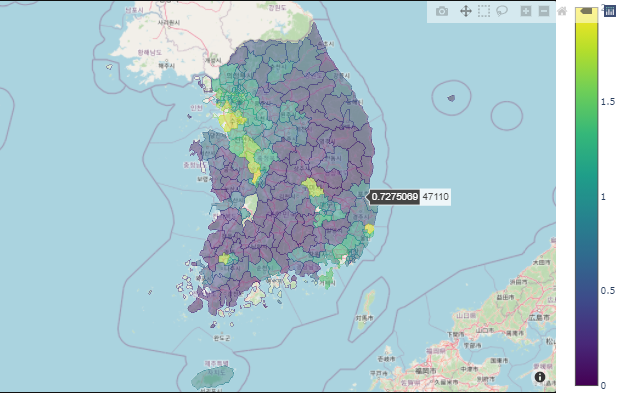Zoom out using the minus modebar button

(544, 11)
